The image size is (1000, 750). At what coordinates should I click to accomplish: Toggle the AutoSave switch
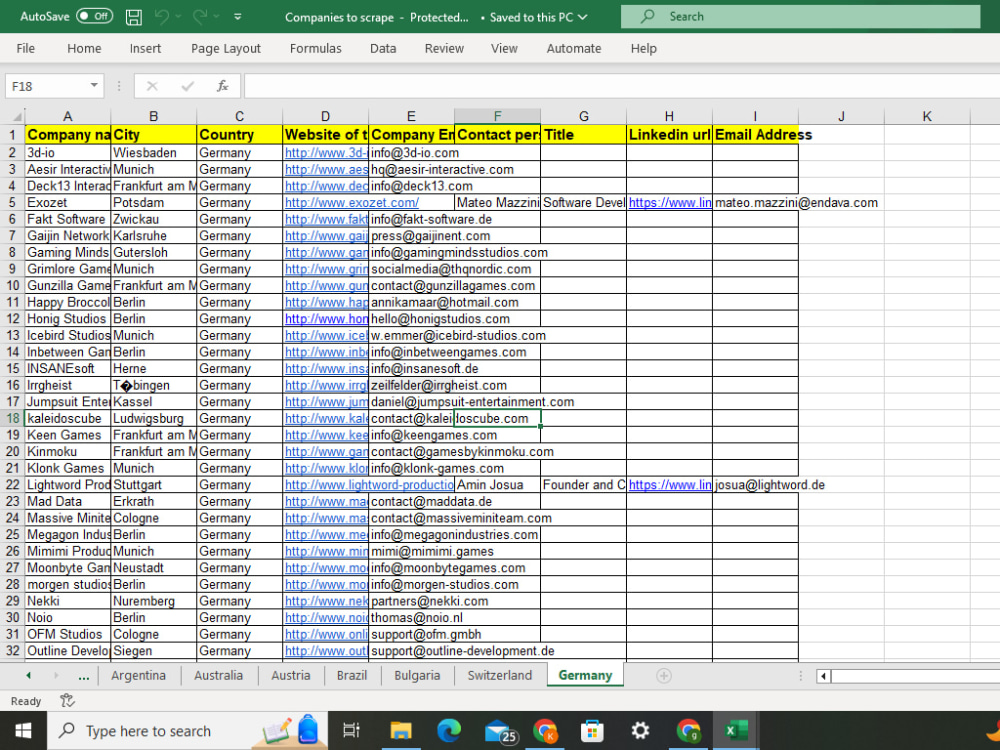click(94, 16)
